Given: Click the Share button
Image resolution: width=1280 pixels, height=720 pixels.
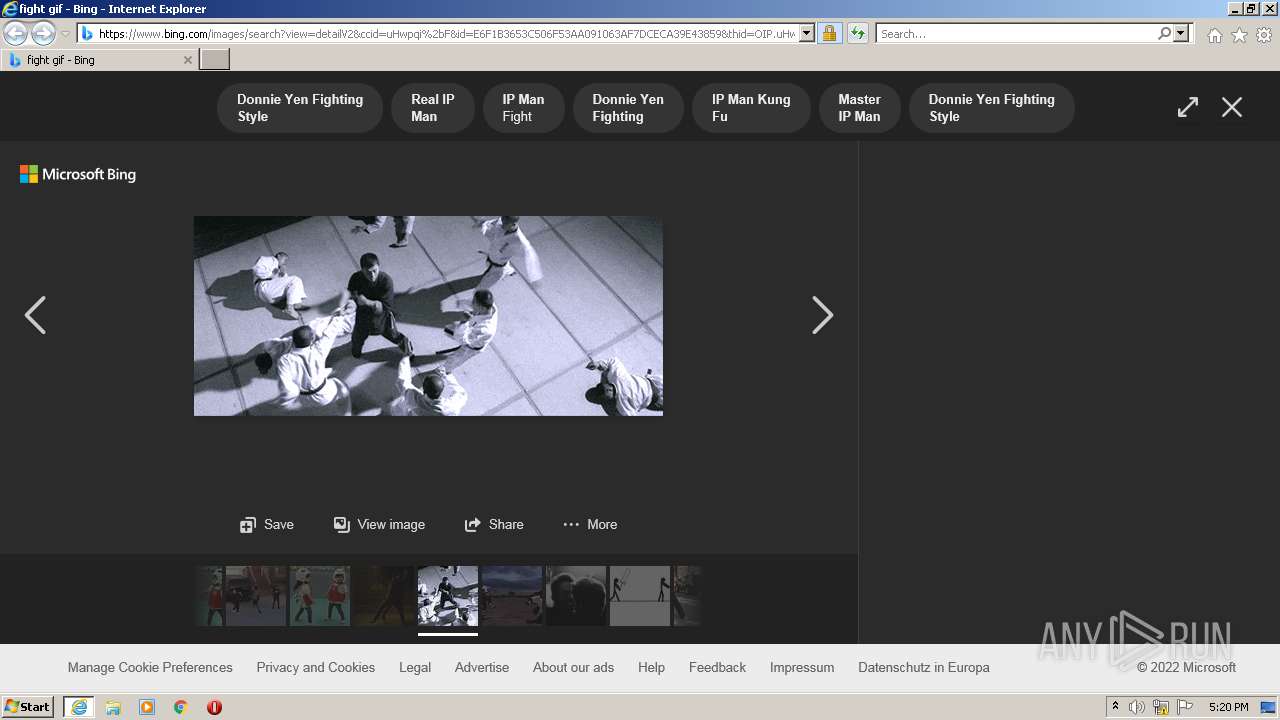Looking at the screenshot, I should 494,524.
